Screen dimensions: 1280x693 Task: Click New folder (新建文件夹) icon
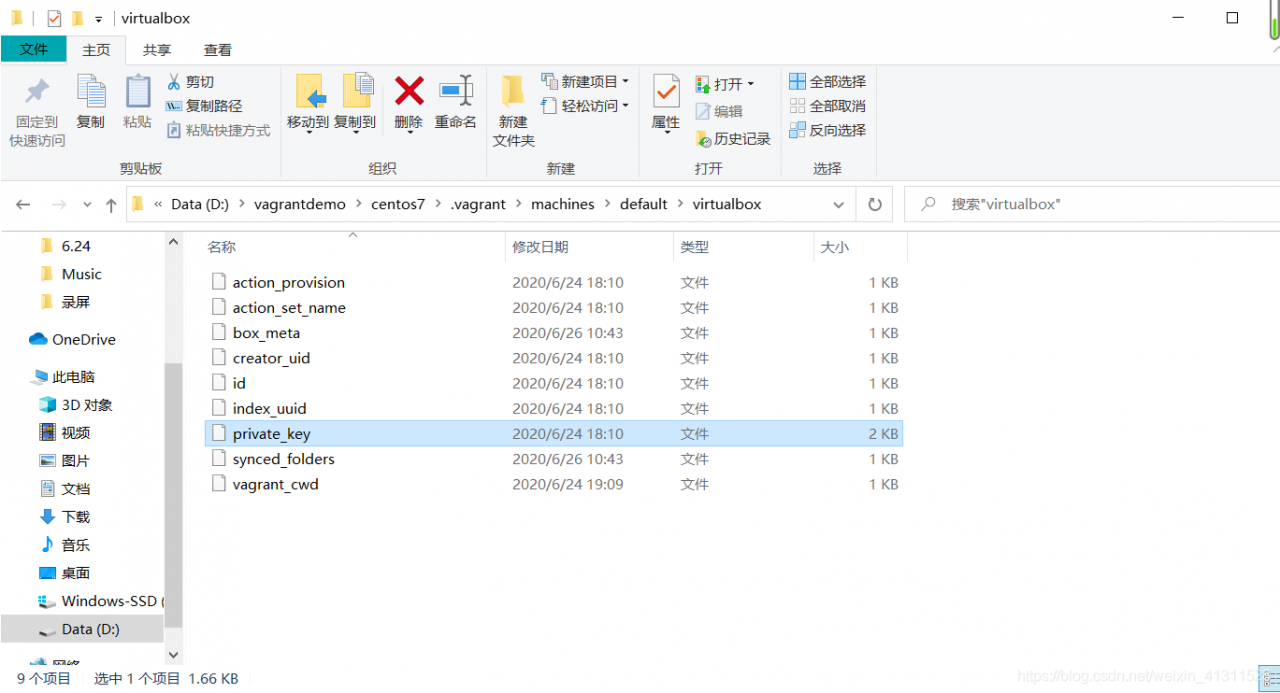(513, 92)
